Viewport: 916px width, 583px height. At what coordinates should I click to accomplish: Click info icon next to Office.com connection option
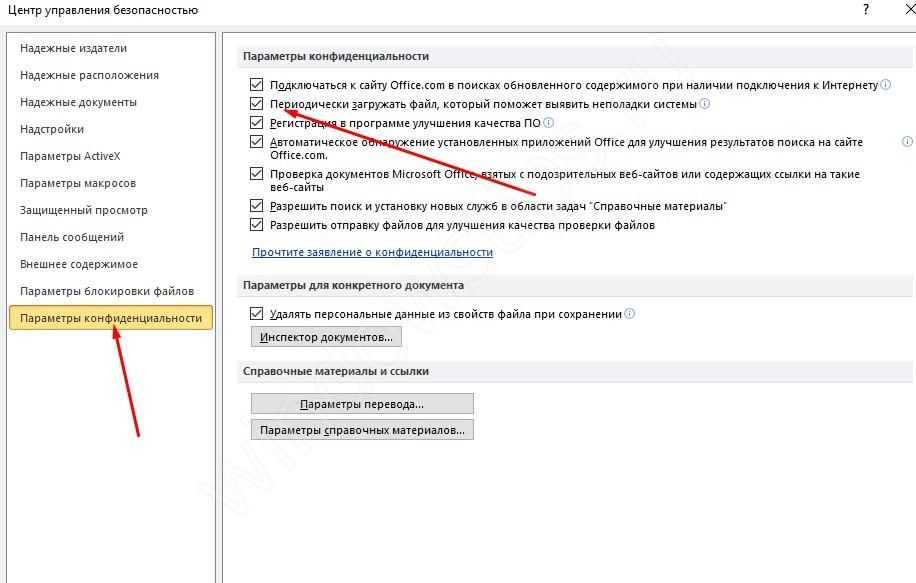[x=885, y=86]
